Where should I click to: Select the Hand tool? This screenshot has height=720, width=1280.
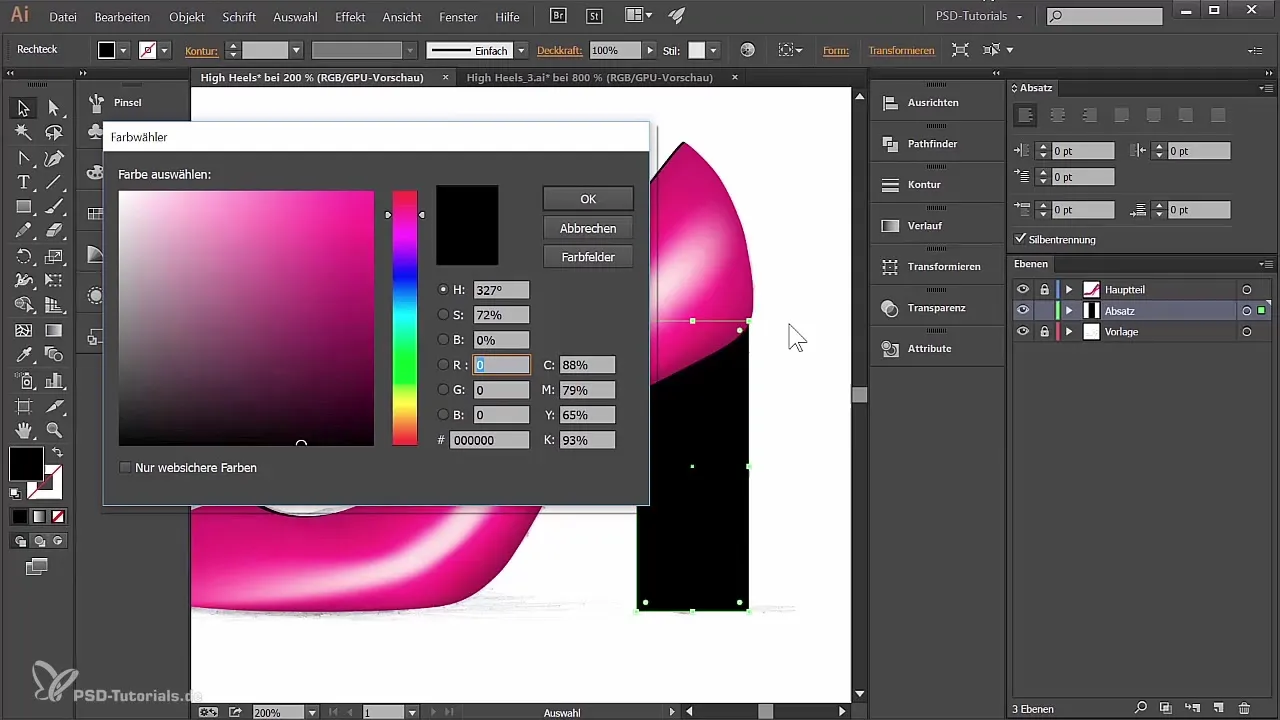coord(23,431)
